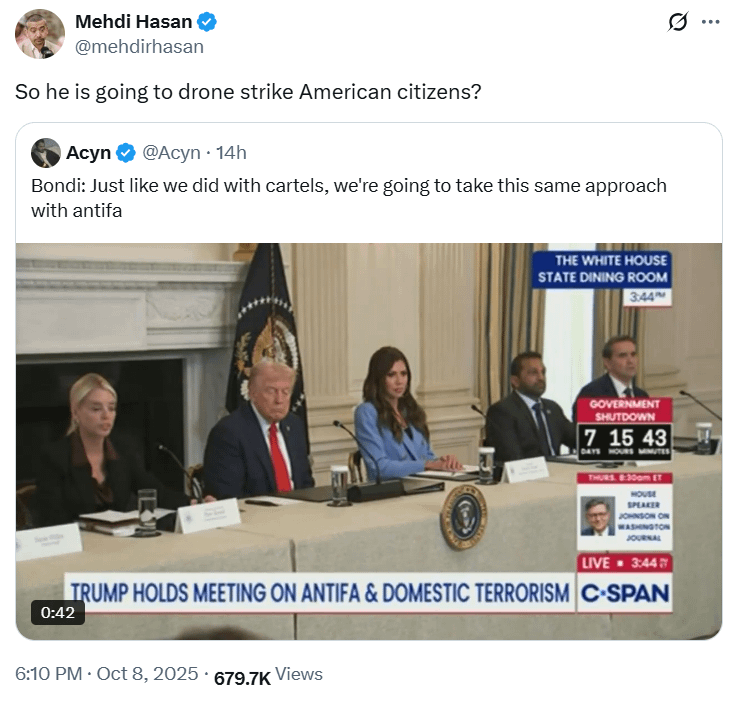
Task: Open the @mehdirhasan handle link
Action: click(140, 47)
